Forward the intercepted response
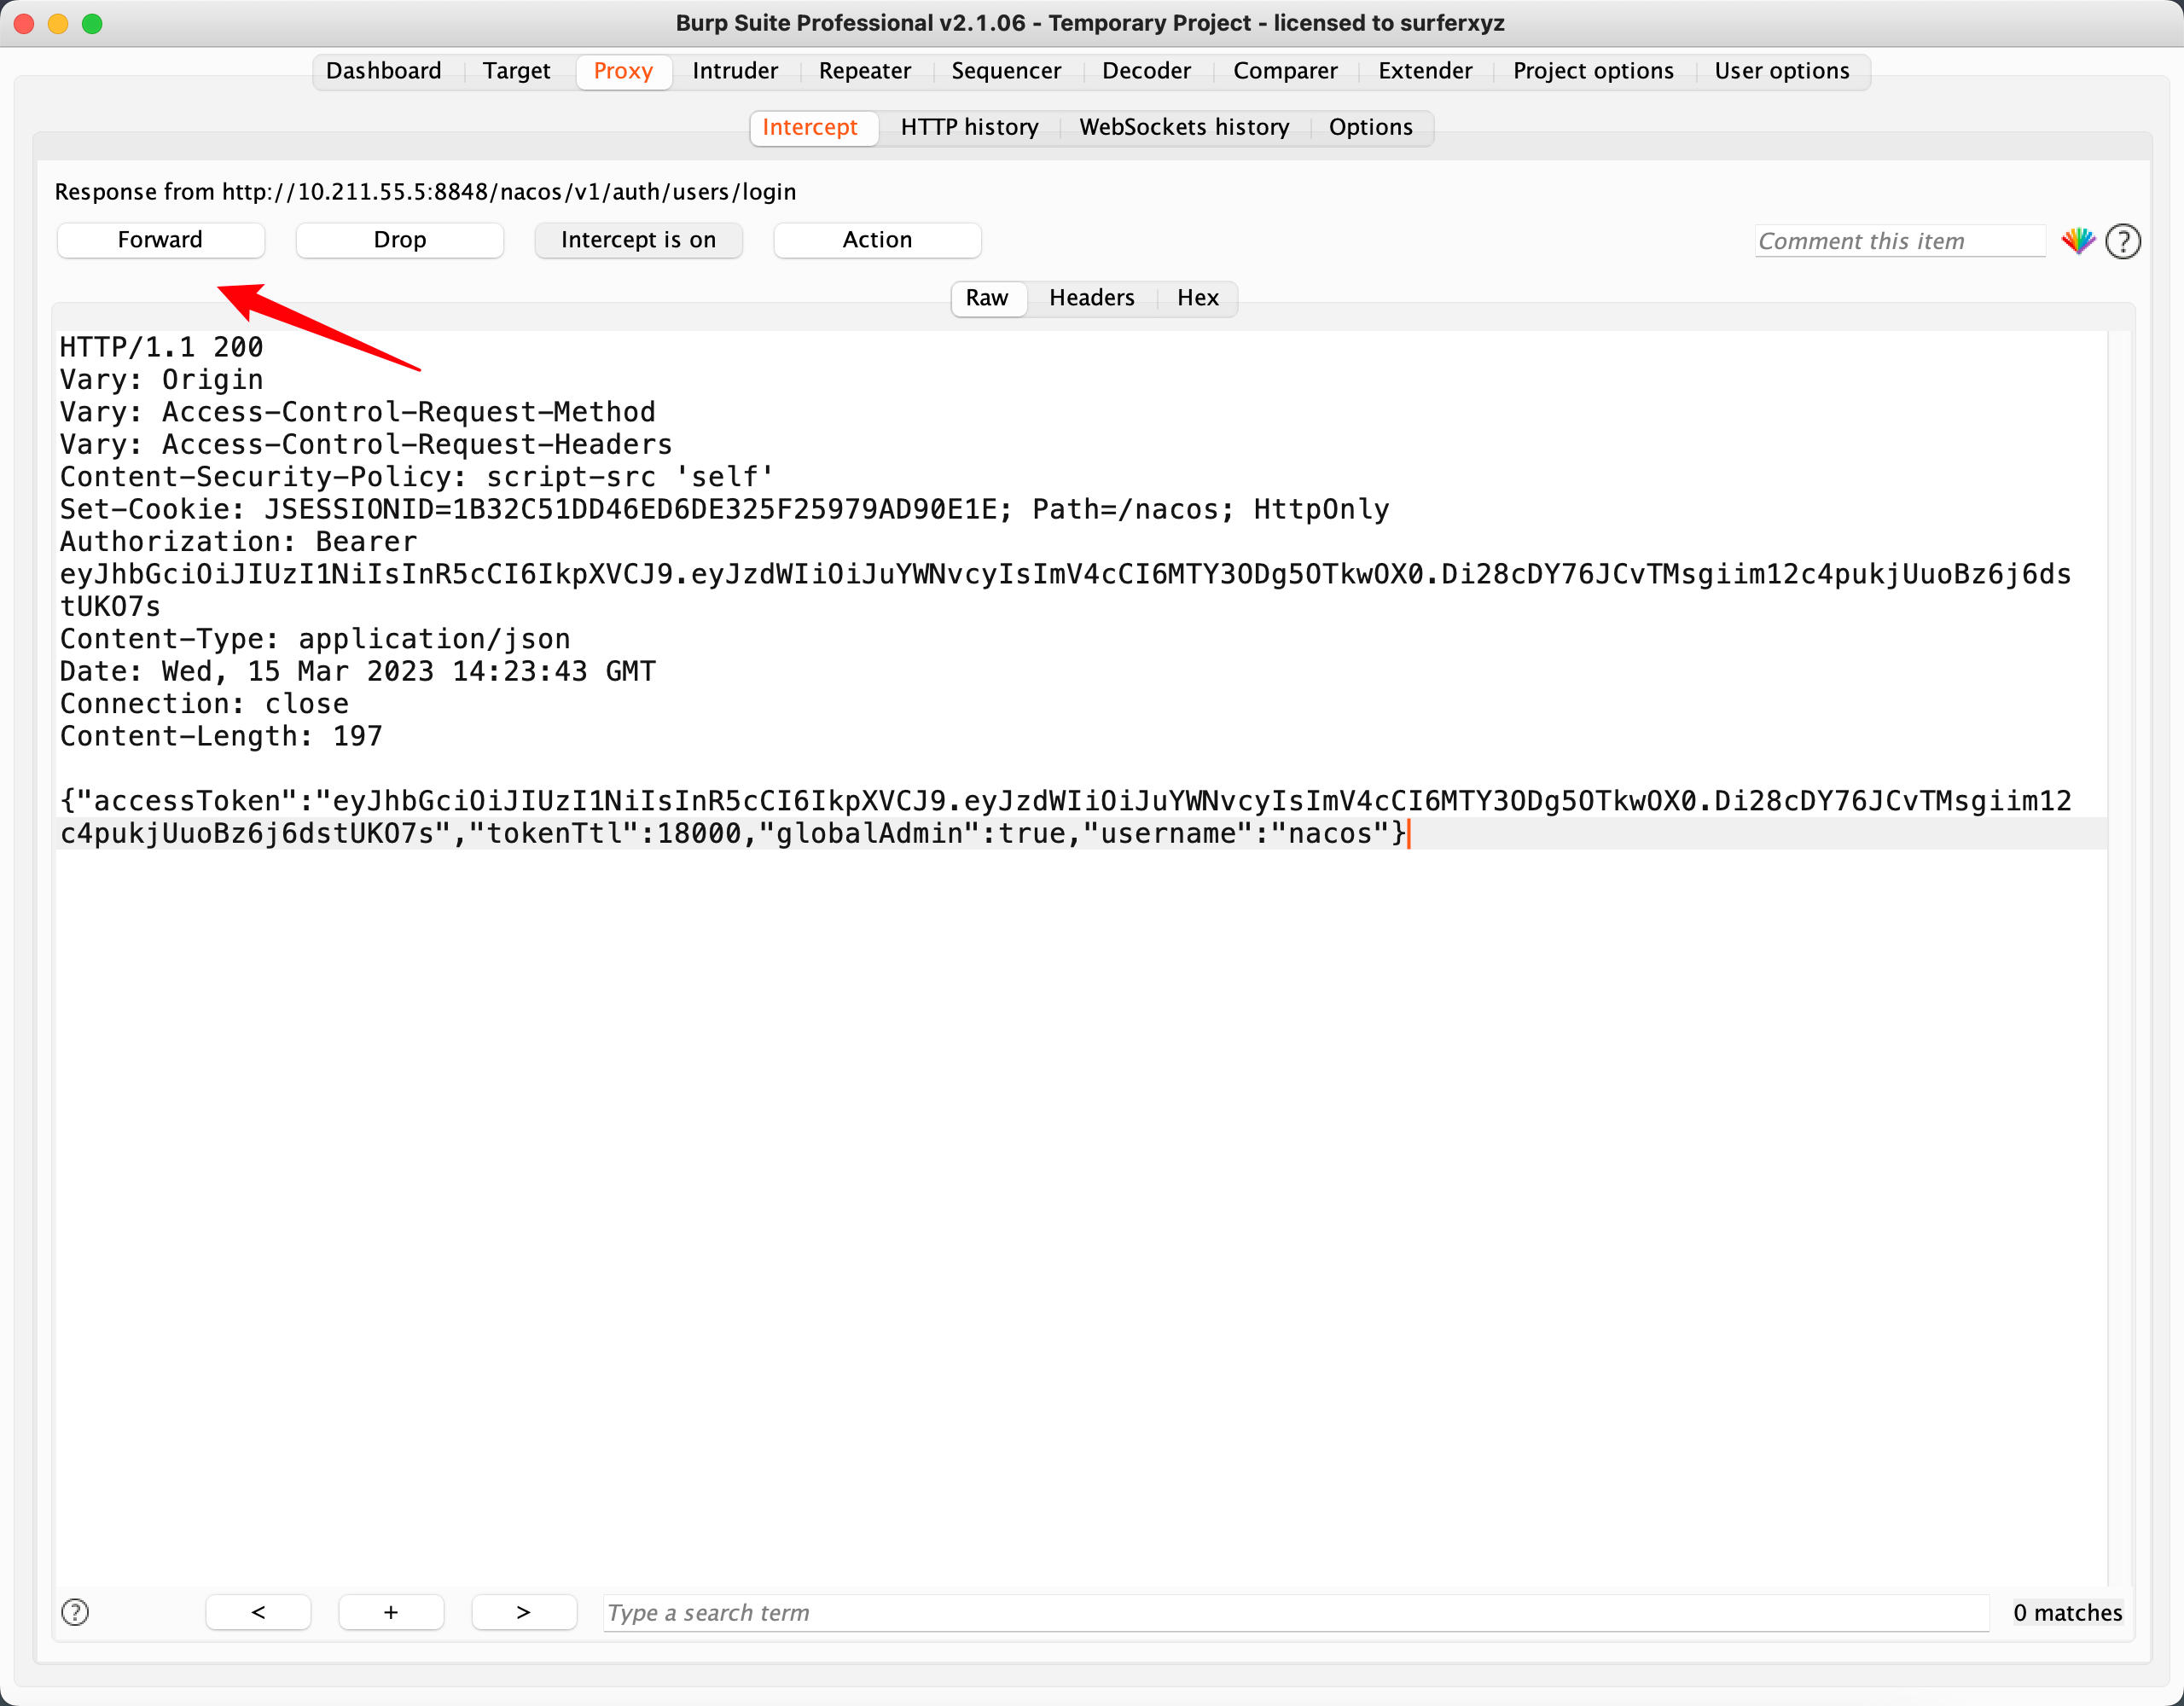This screenshot has width=2184, height=1706. (160, 240)
